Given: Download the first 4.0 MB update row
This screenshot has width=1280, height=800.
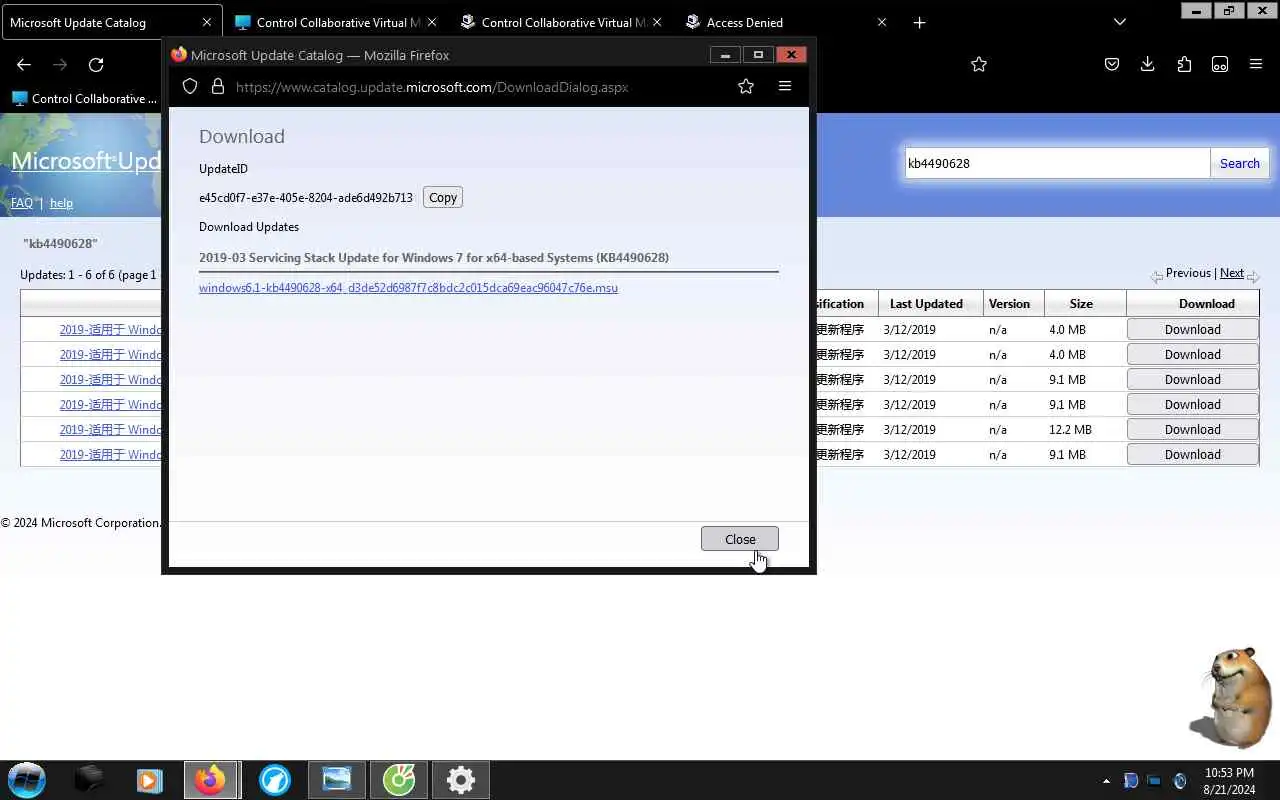Looking at the screenshot, I should click(1192, 329).
